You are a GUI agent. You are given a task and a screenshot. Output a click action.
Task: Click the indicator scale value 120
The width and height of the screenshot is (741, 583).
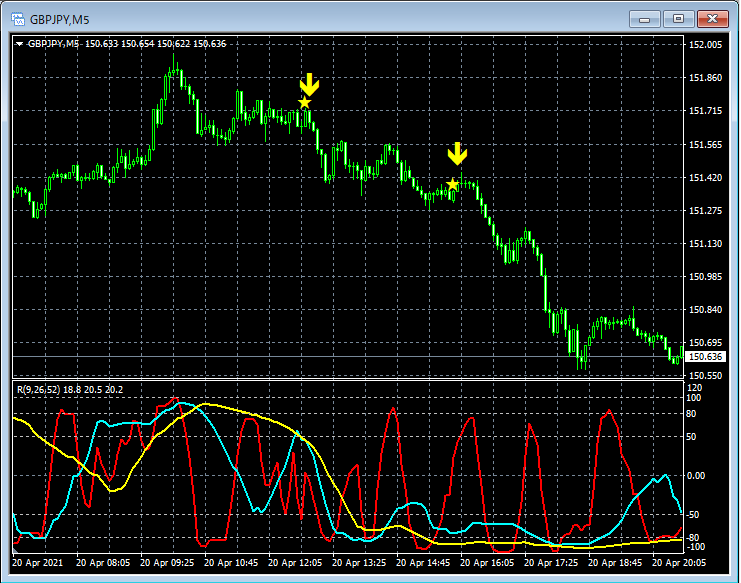coord(696,388)
